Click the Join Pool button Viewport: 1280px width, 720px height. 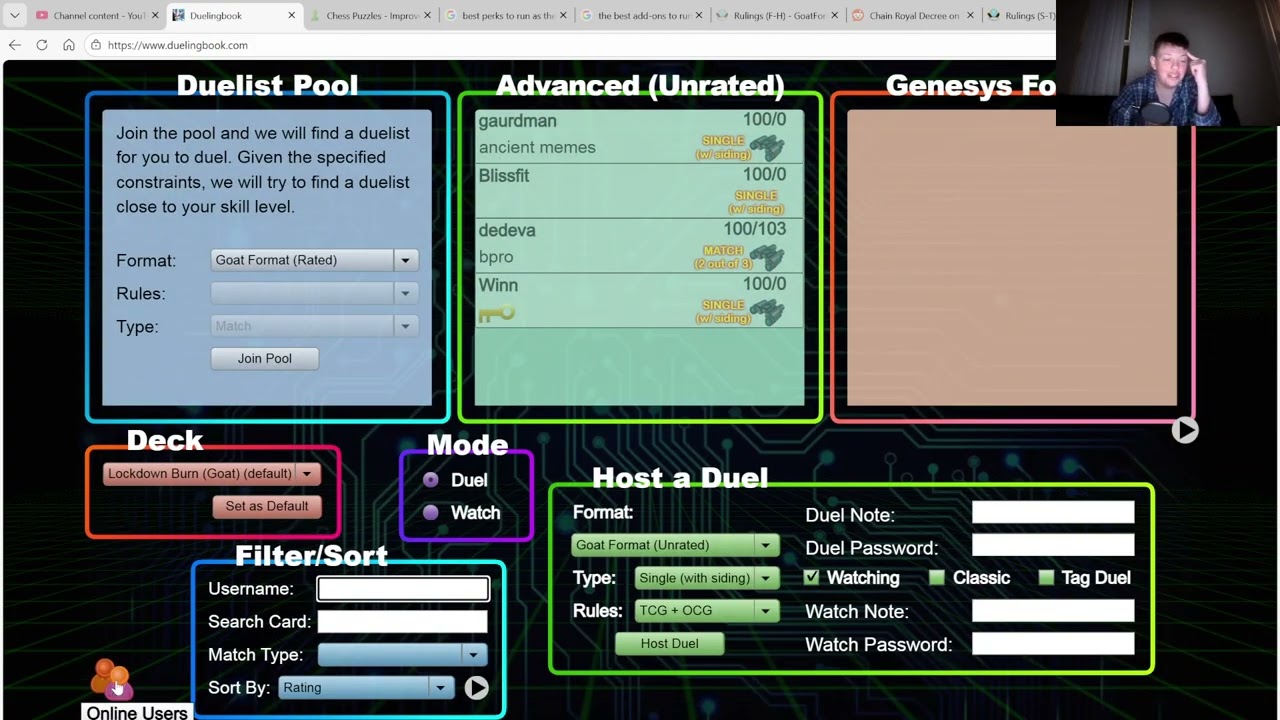coord(265,358)
